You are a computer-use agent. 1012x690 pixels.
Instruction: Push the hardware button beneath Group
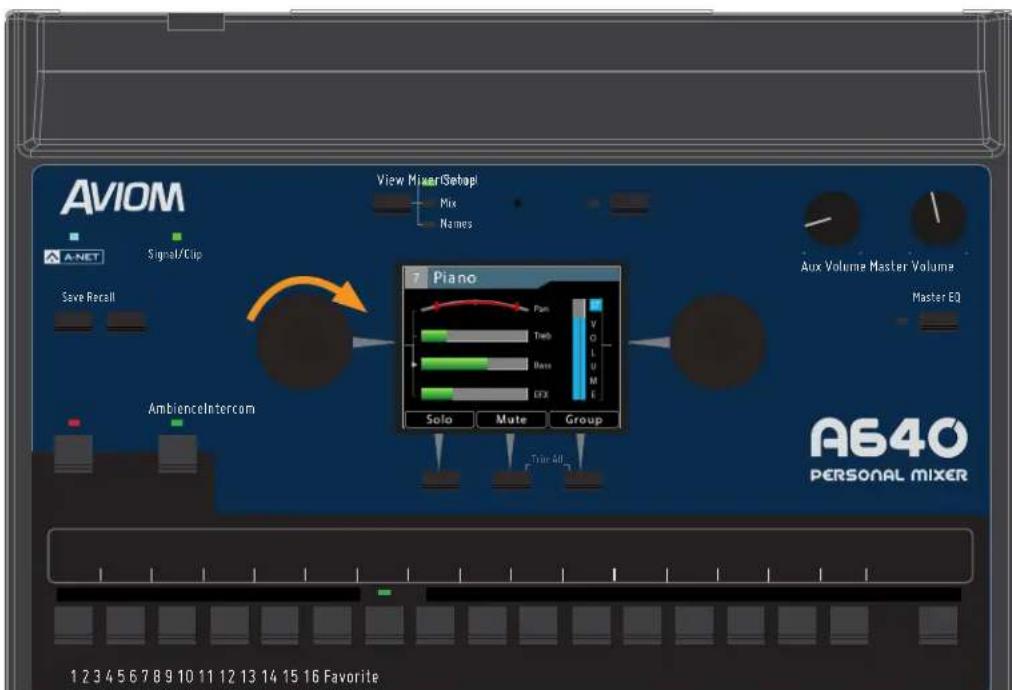tap(583, 480)
